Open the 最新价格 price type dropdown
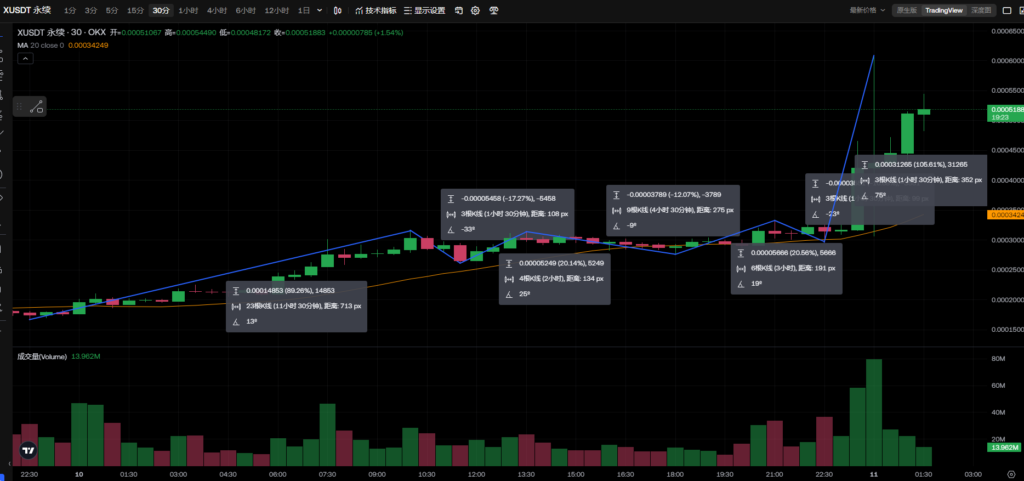The height and width of the screenshot is (481, 1024). click(868, 10)
